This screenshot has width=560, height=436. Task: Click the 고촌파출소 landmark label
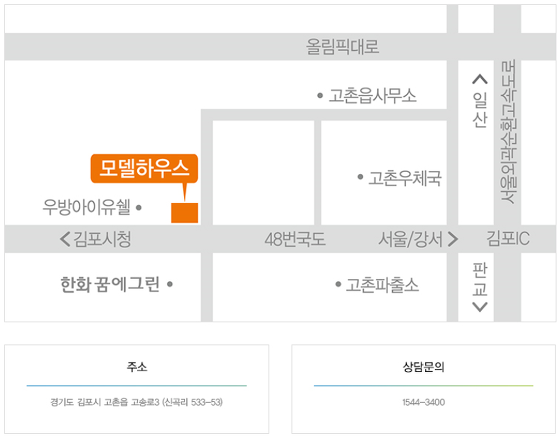[x=382, y=285]
